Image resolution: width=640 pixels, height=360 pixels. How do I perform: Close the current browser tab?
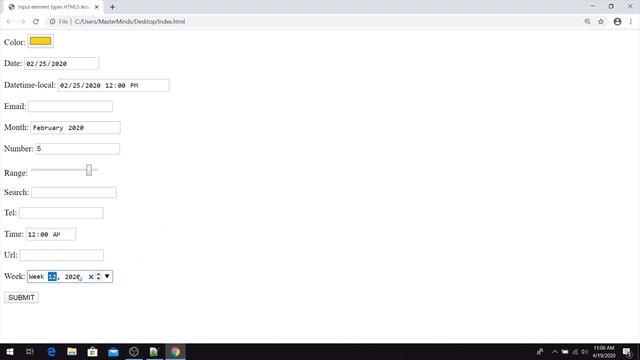coord(97,7)
